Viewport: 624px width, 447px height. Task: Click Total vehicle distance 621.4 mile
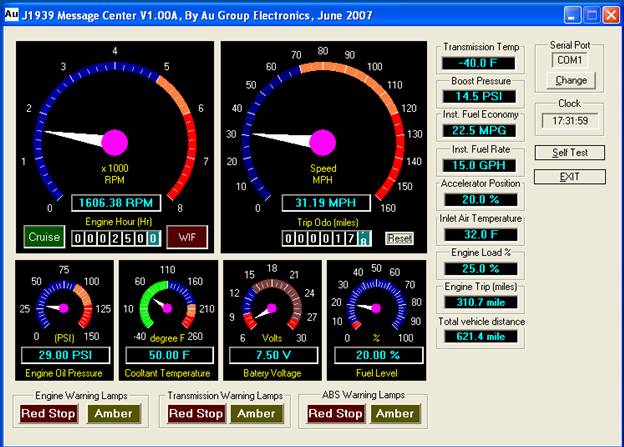pyautogui.click(x=481, y=337)
